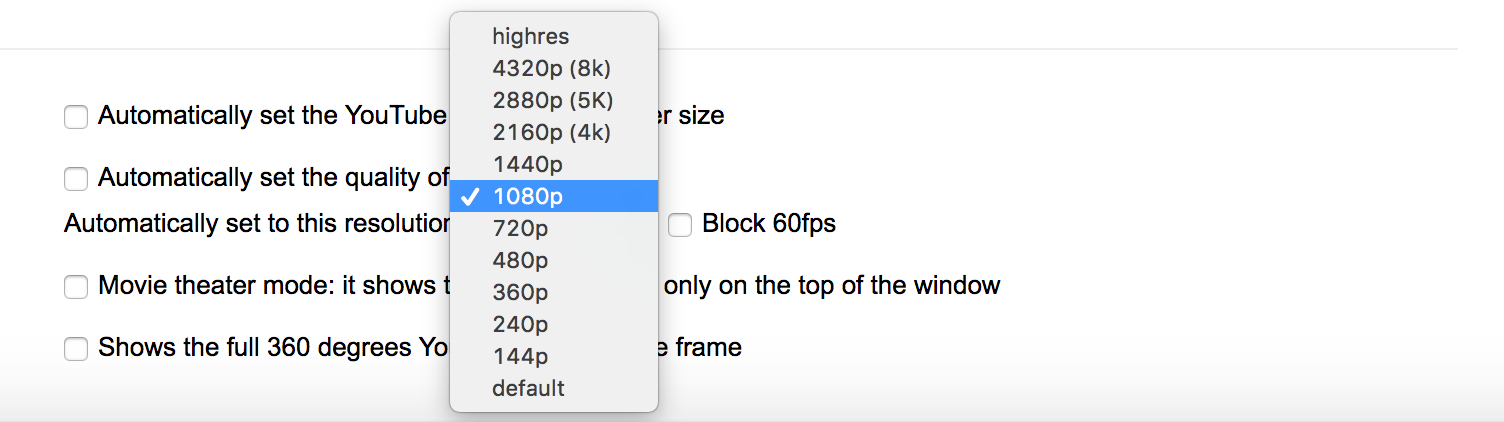This screenshot has width=1504, height=422.
Task: Pick the 480p option
Action: pyautogui.click(x=520, y=260)
